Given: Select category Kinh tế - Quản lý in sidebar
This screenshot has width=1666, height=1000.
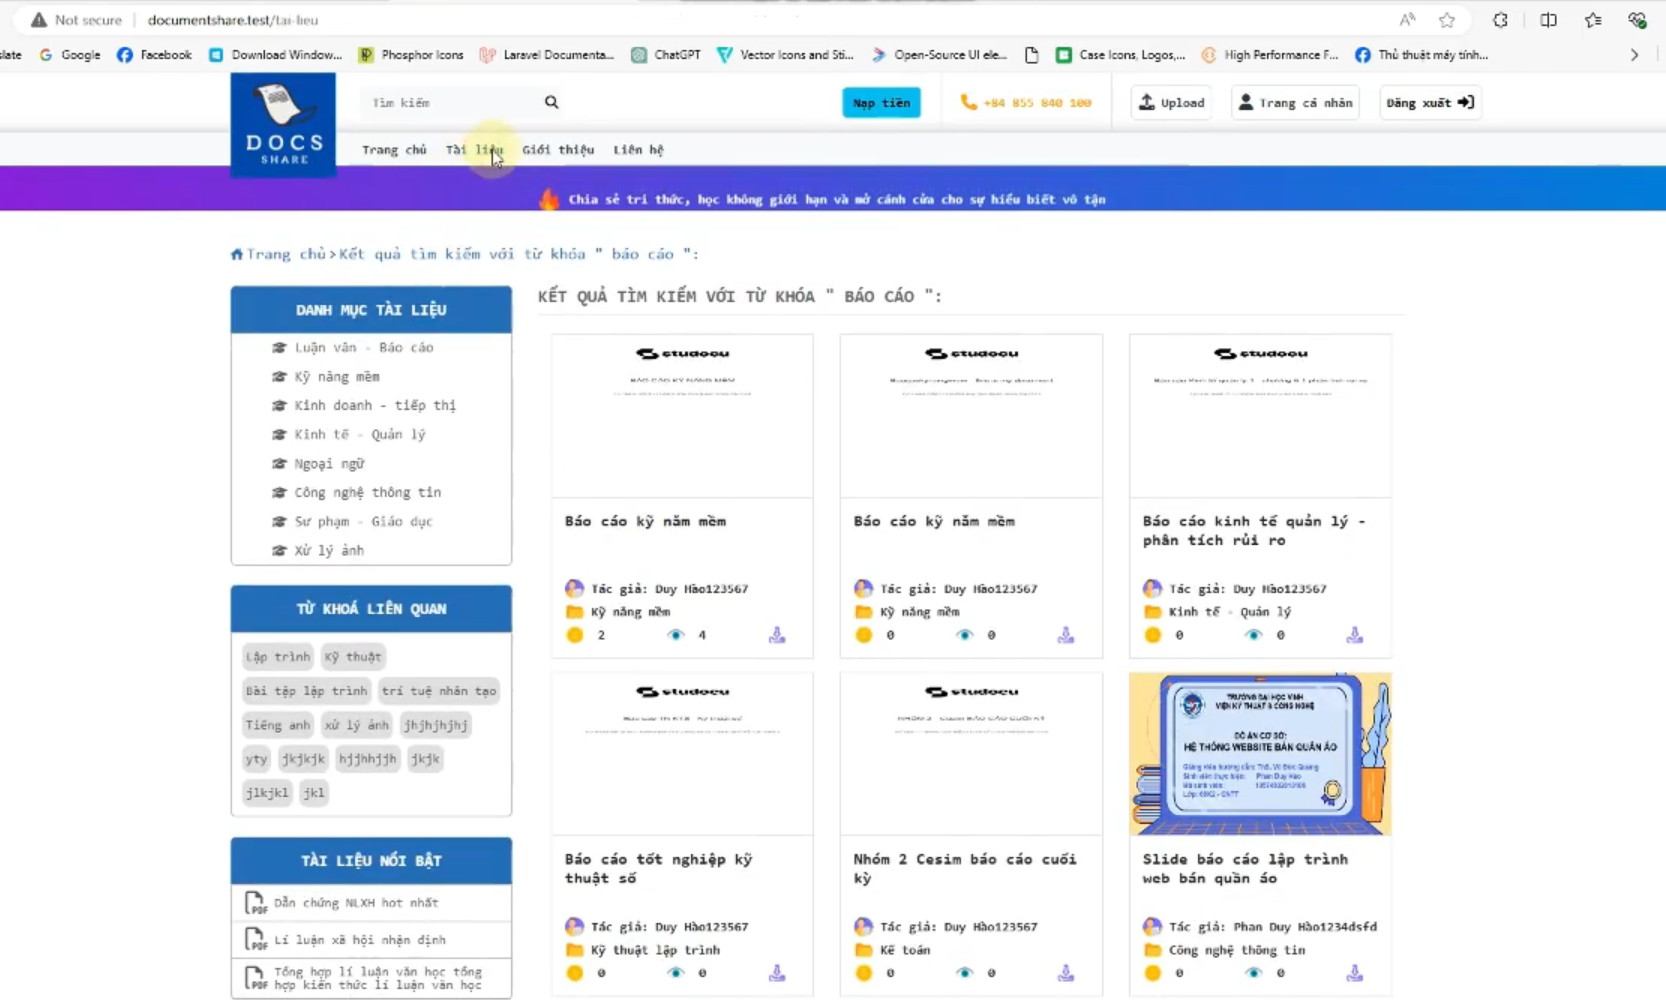Looking at the screenshot, I should pos(360,435).
